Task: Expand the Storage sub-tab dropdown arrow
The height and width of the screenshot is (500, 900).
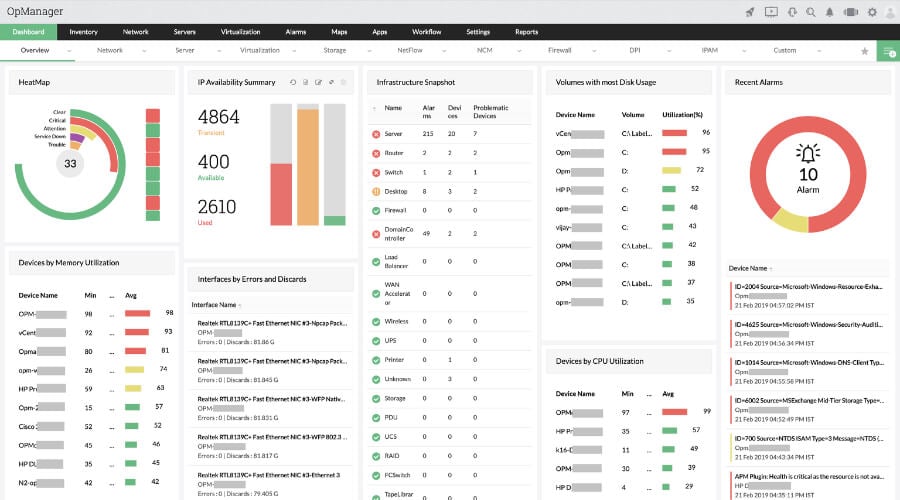Action: (369, 52)
